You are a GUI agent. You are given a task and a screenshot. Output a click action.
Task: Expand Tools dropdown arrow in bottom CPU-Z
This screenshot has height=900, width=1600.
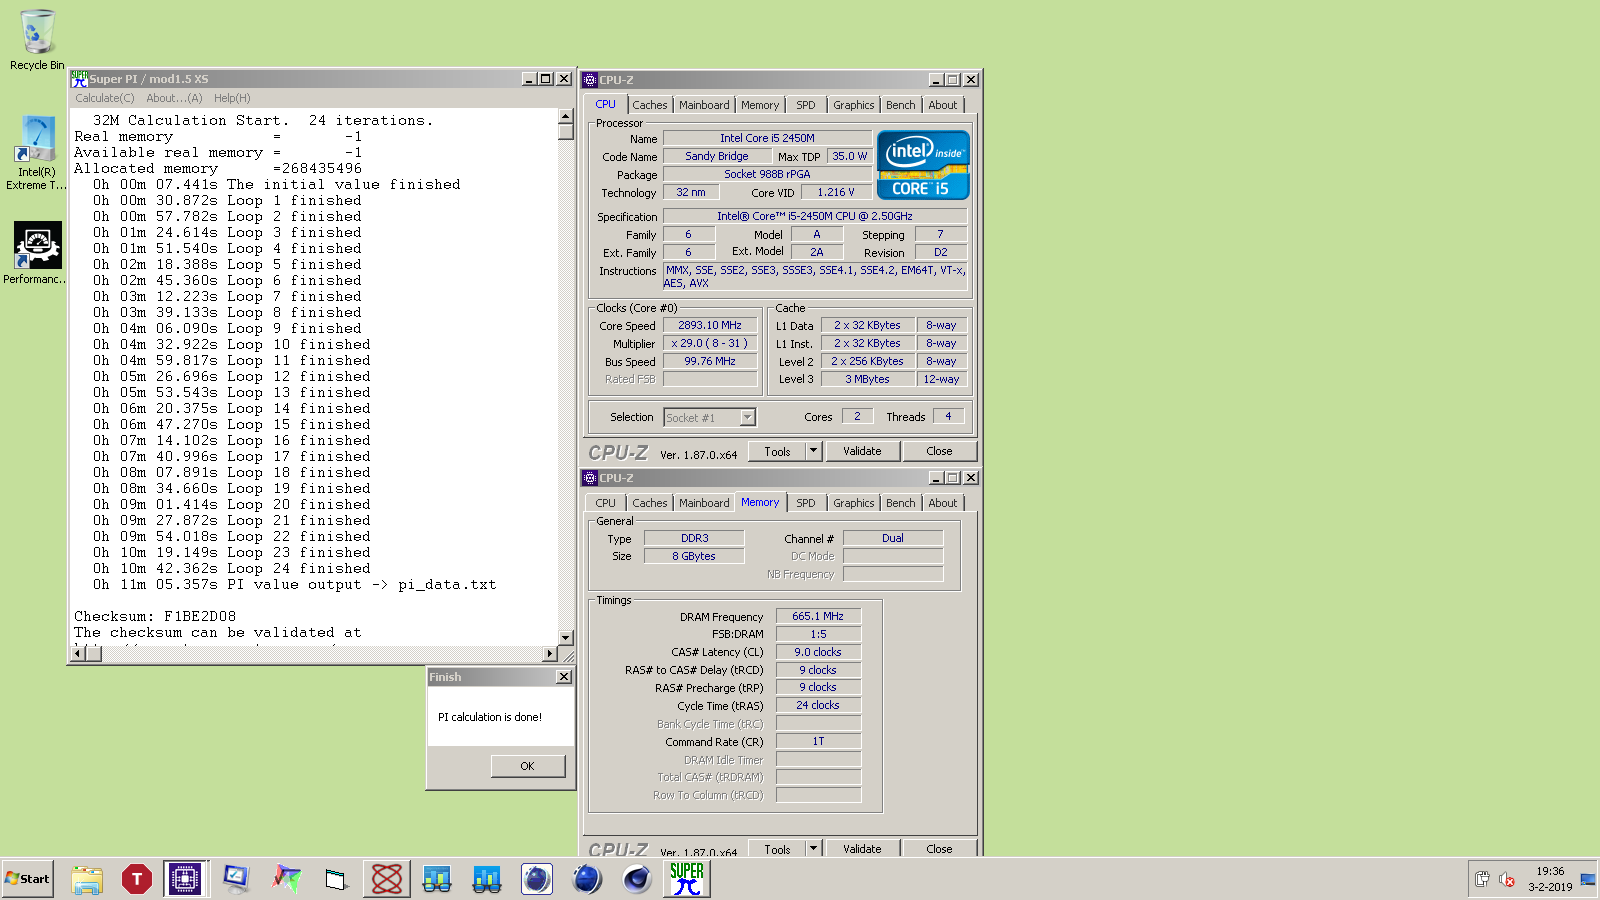[x=813, y=848]
